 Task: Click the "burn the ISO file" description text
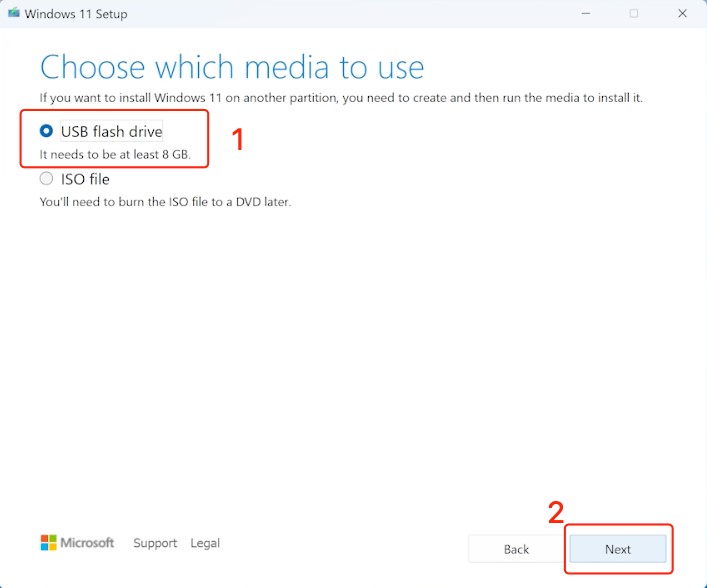coord(165,201)
